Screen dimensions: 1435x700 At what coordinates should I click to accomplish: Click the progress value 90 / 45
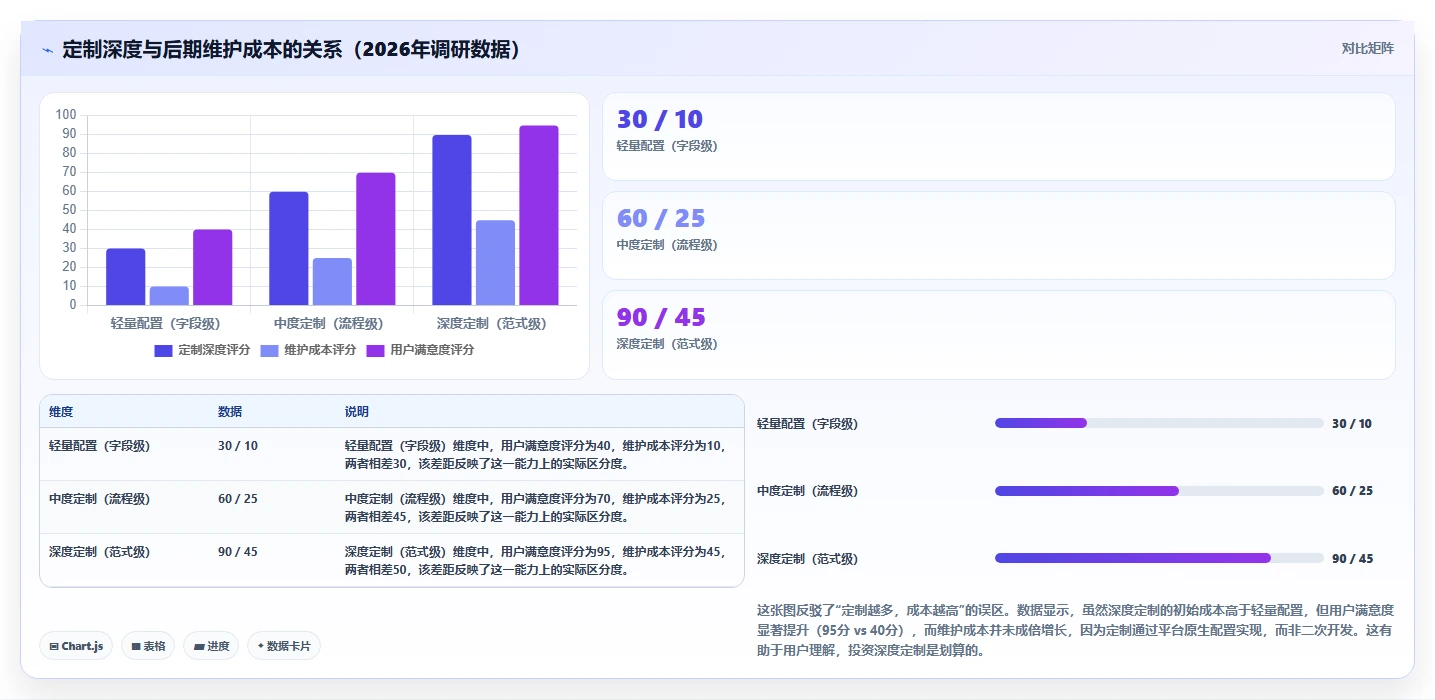(1352, 559)
